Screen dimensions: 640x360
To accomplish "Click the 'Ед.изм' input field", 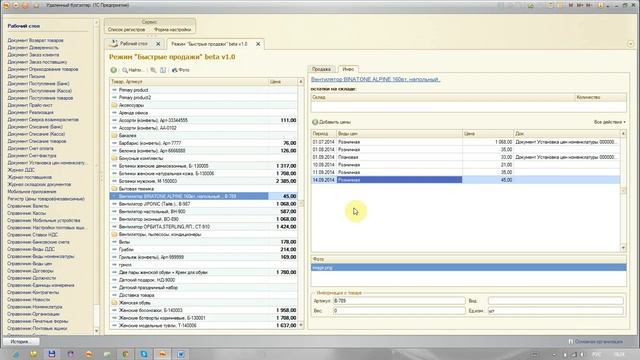I will [x=556, y=311].
